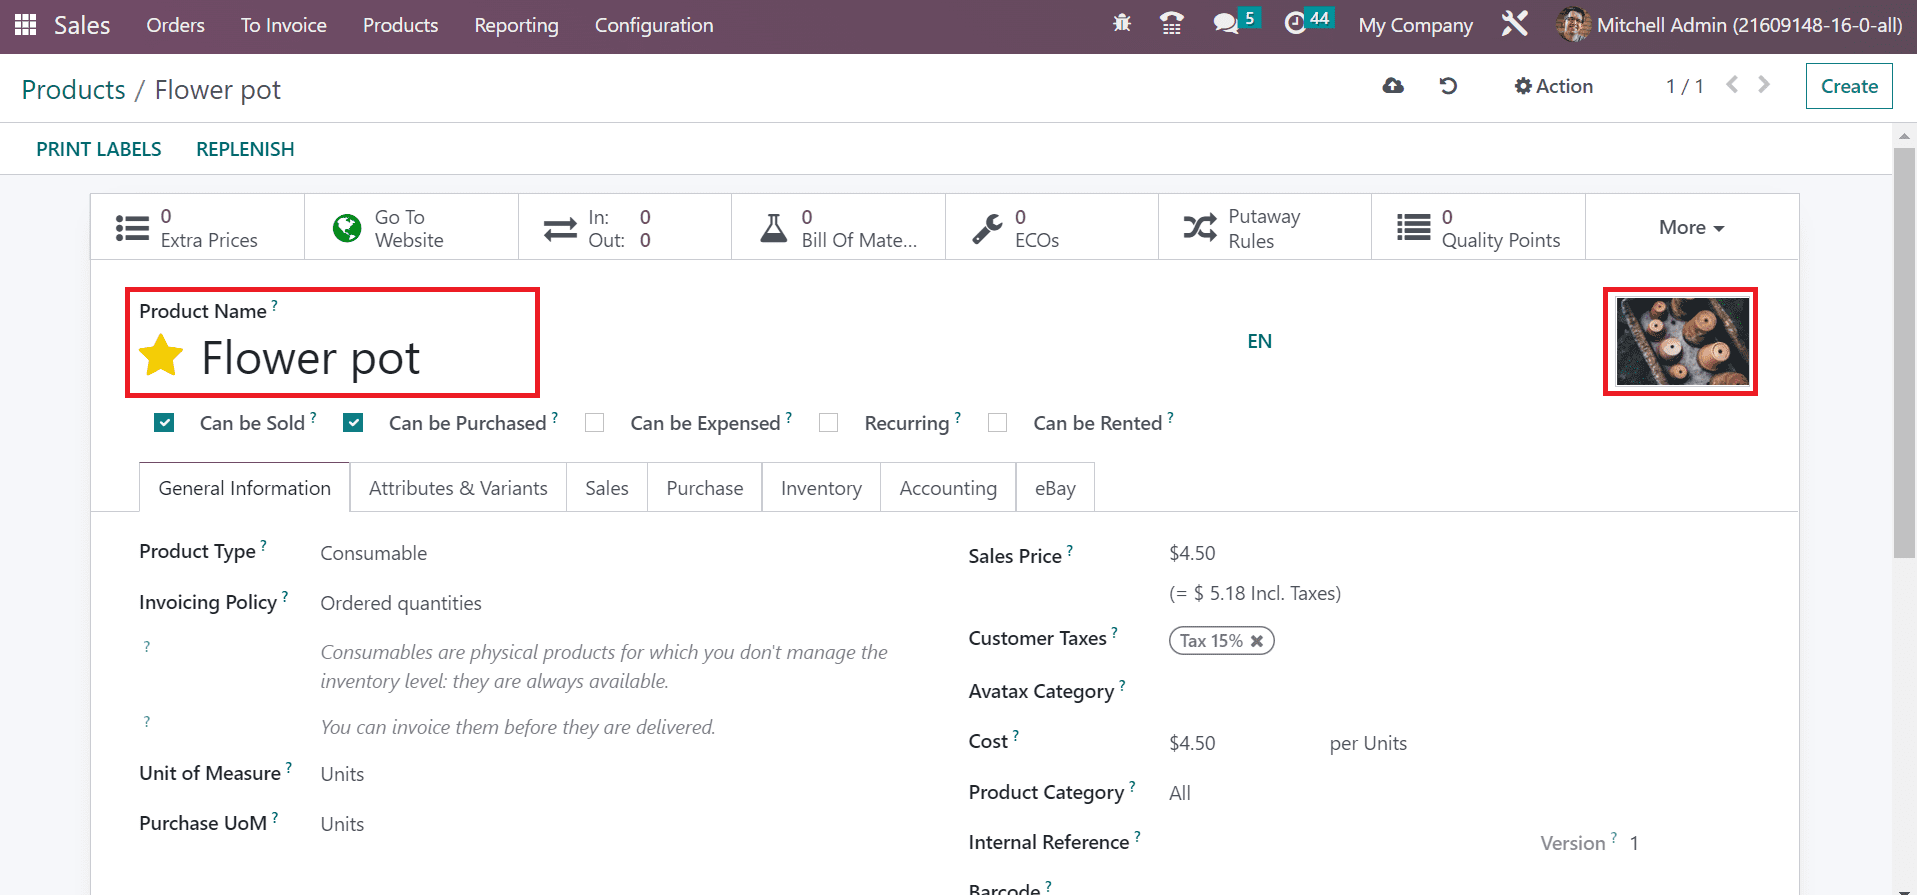Open Putaway Rules shuffle button
The width and height of the screenshot is (1917, 895).
point(1265,228)
